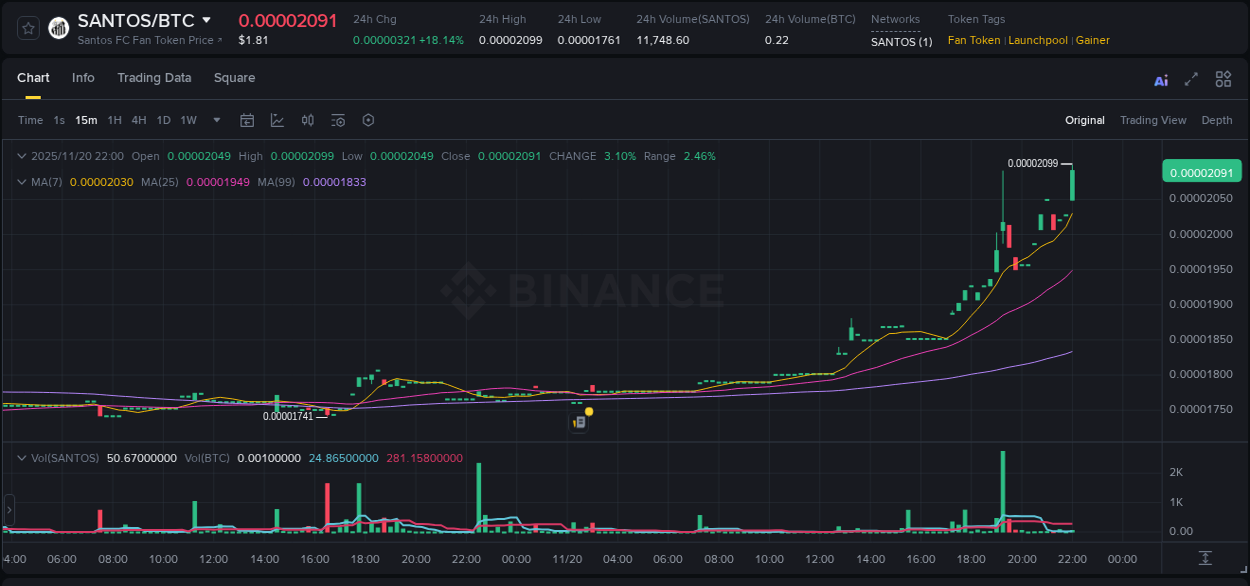Open the Square tab
This screenshot has height=586, width=1250.
(x=234, y=78)
